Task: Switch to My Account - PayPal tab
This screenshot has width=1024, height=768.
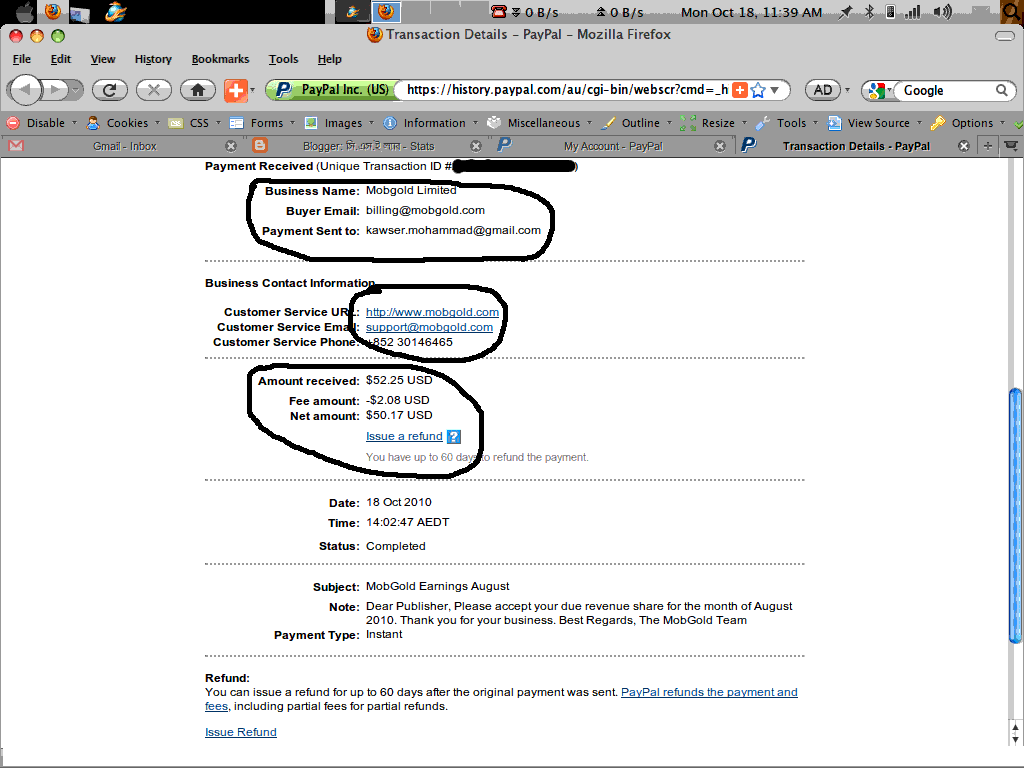Action: pos(613,146)
